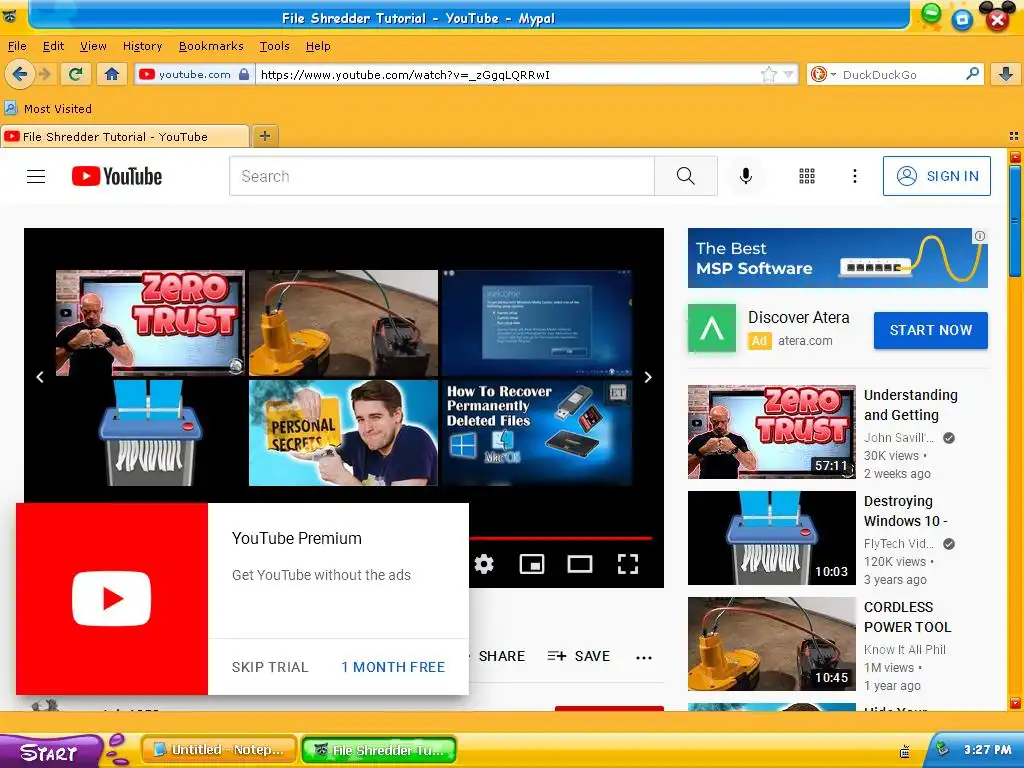Open Zero Trust endscreen video thumbnail
This screenshot has width=1024, height=768.
pos(150,323)
